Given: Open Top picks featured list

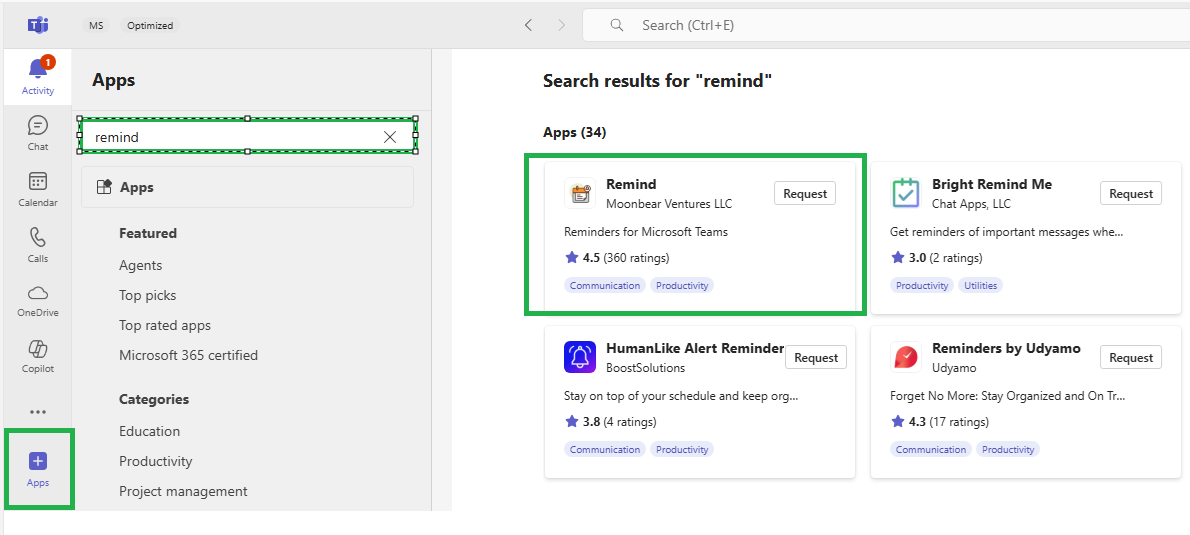Looking at the screenshot, I should coord(147,295).
